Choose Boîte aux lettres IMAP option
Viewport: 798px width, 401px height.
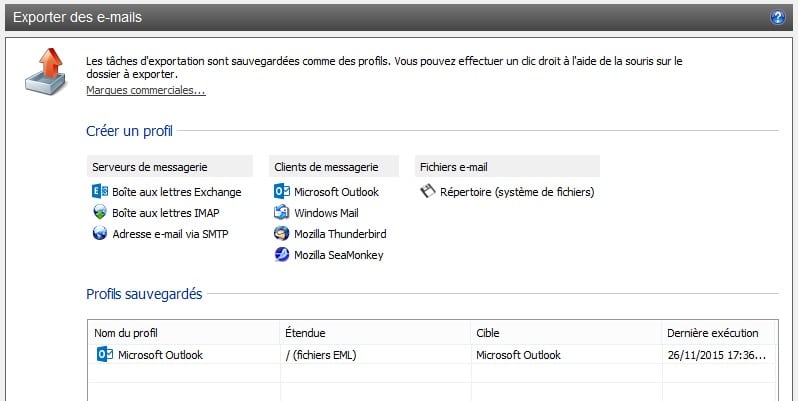pos(166,213)
